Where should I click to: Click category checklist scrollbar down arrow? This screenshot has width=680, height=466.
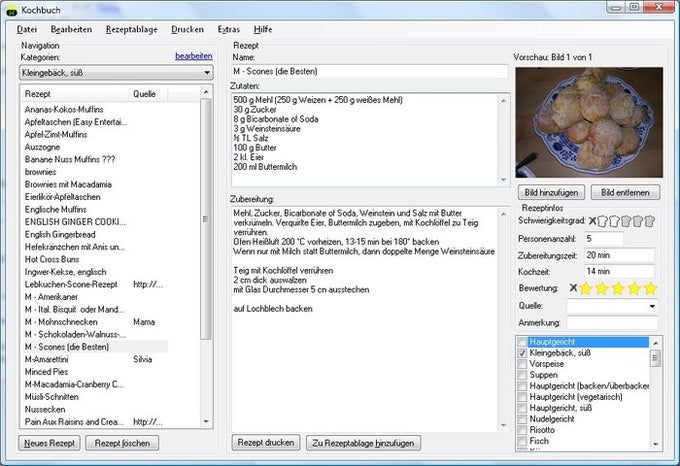(x=655, y=444)
